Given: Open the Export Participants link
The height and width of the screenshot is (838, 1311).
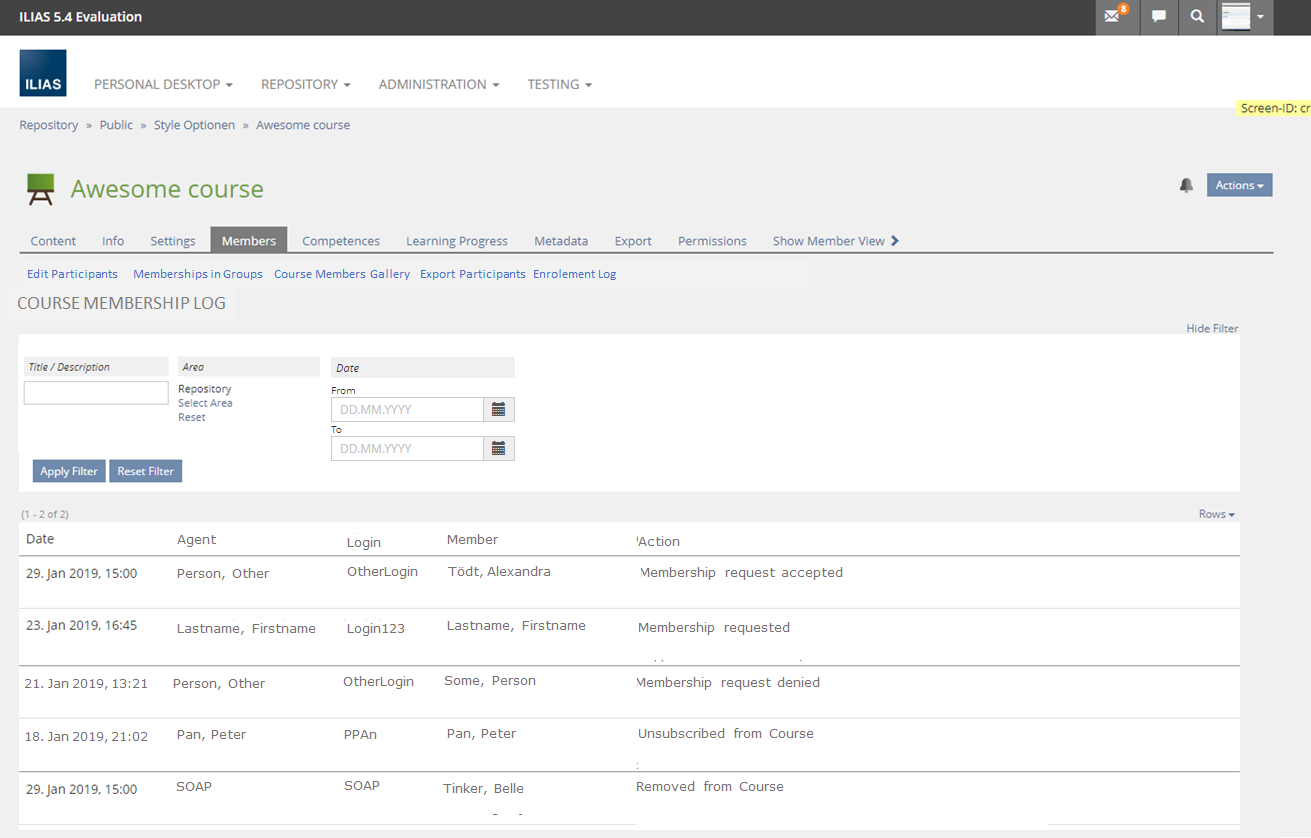Looking at the screenshot, I should point(472,274).
